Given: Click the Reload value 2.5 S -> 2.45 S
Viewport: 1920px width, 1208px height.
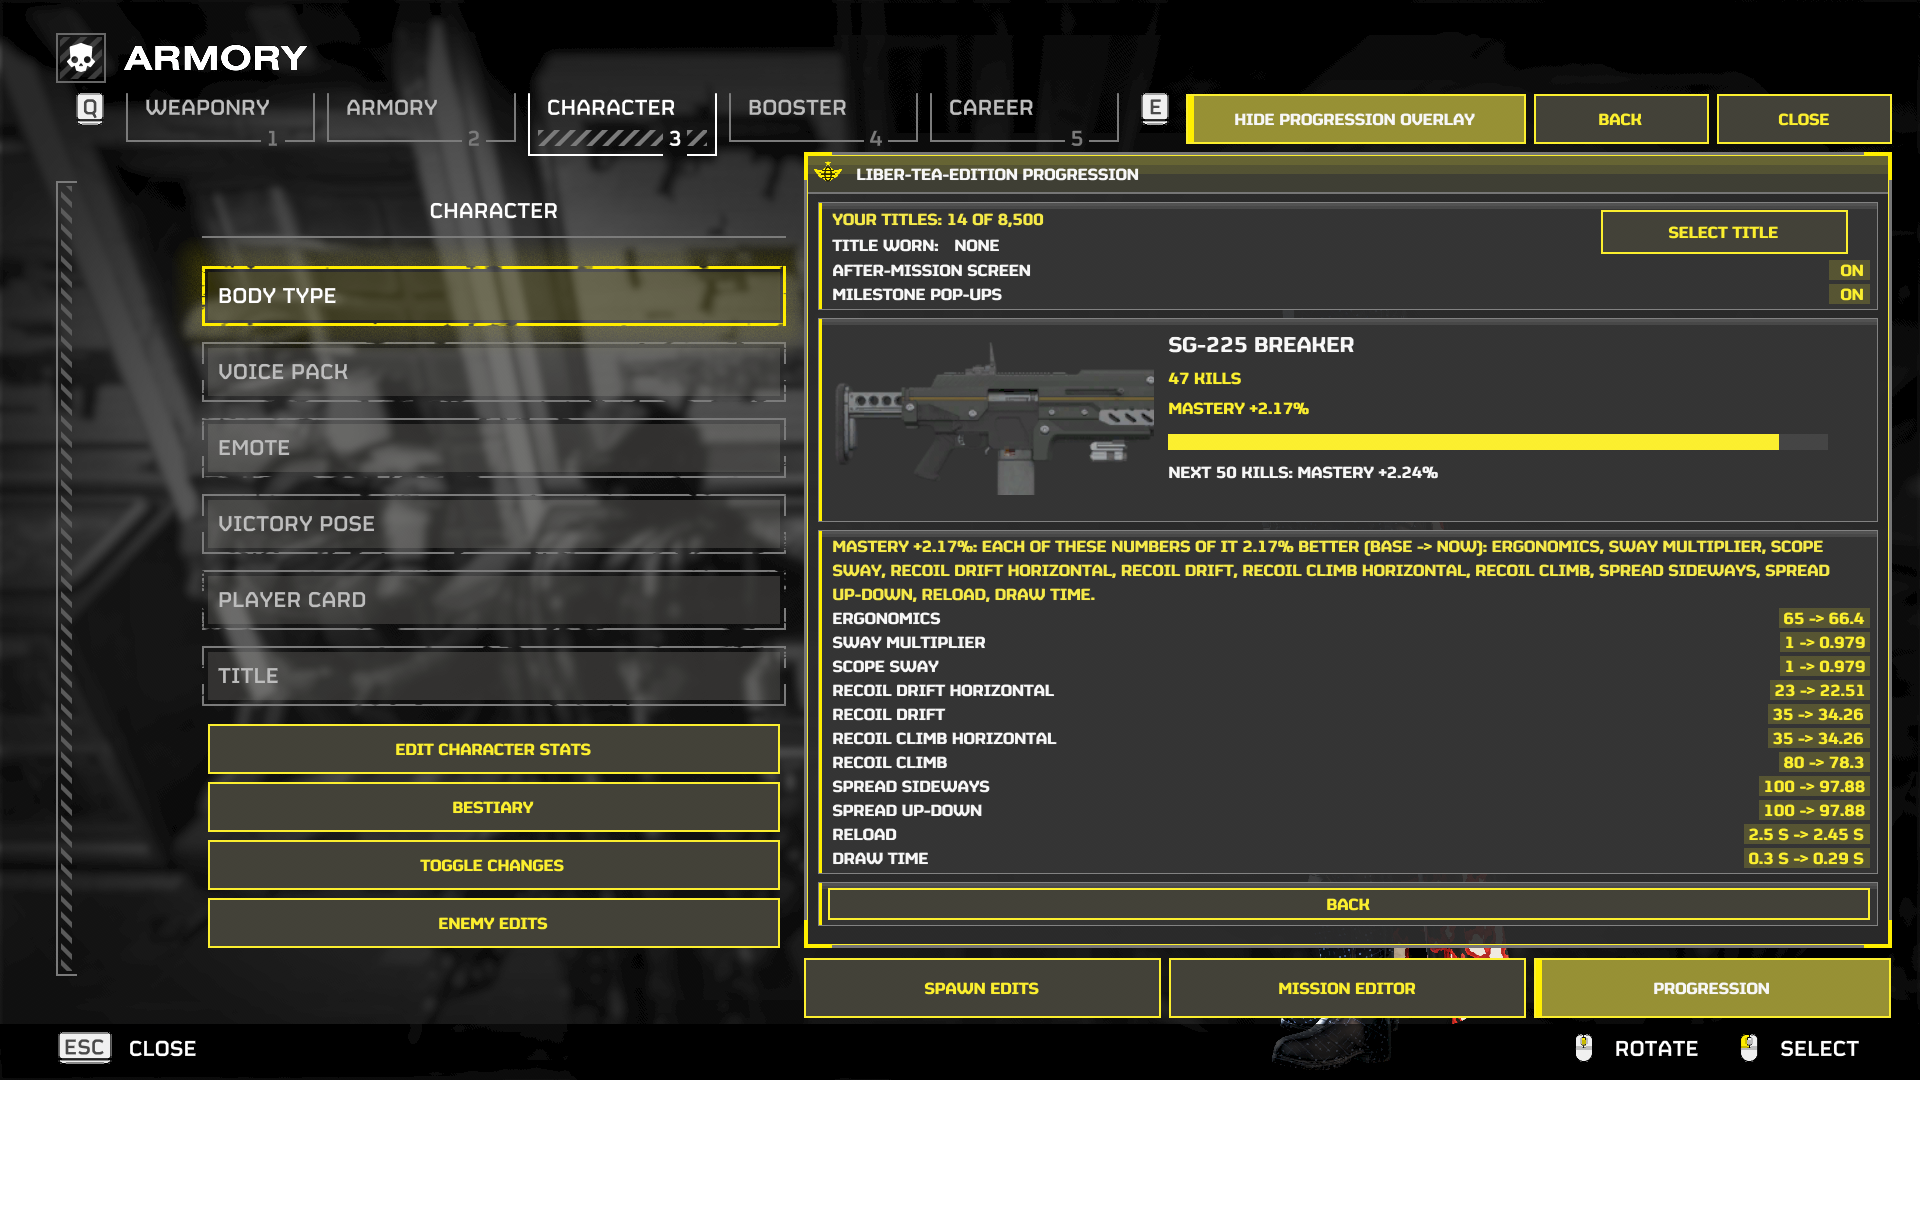Looking at the screenshot, I should pos(1806,834).
